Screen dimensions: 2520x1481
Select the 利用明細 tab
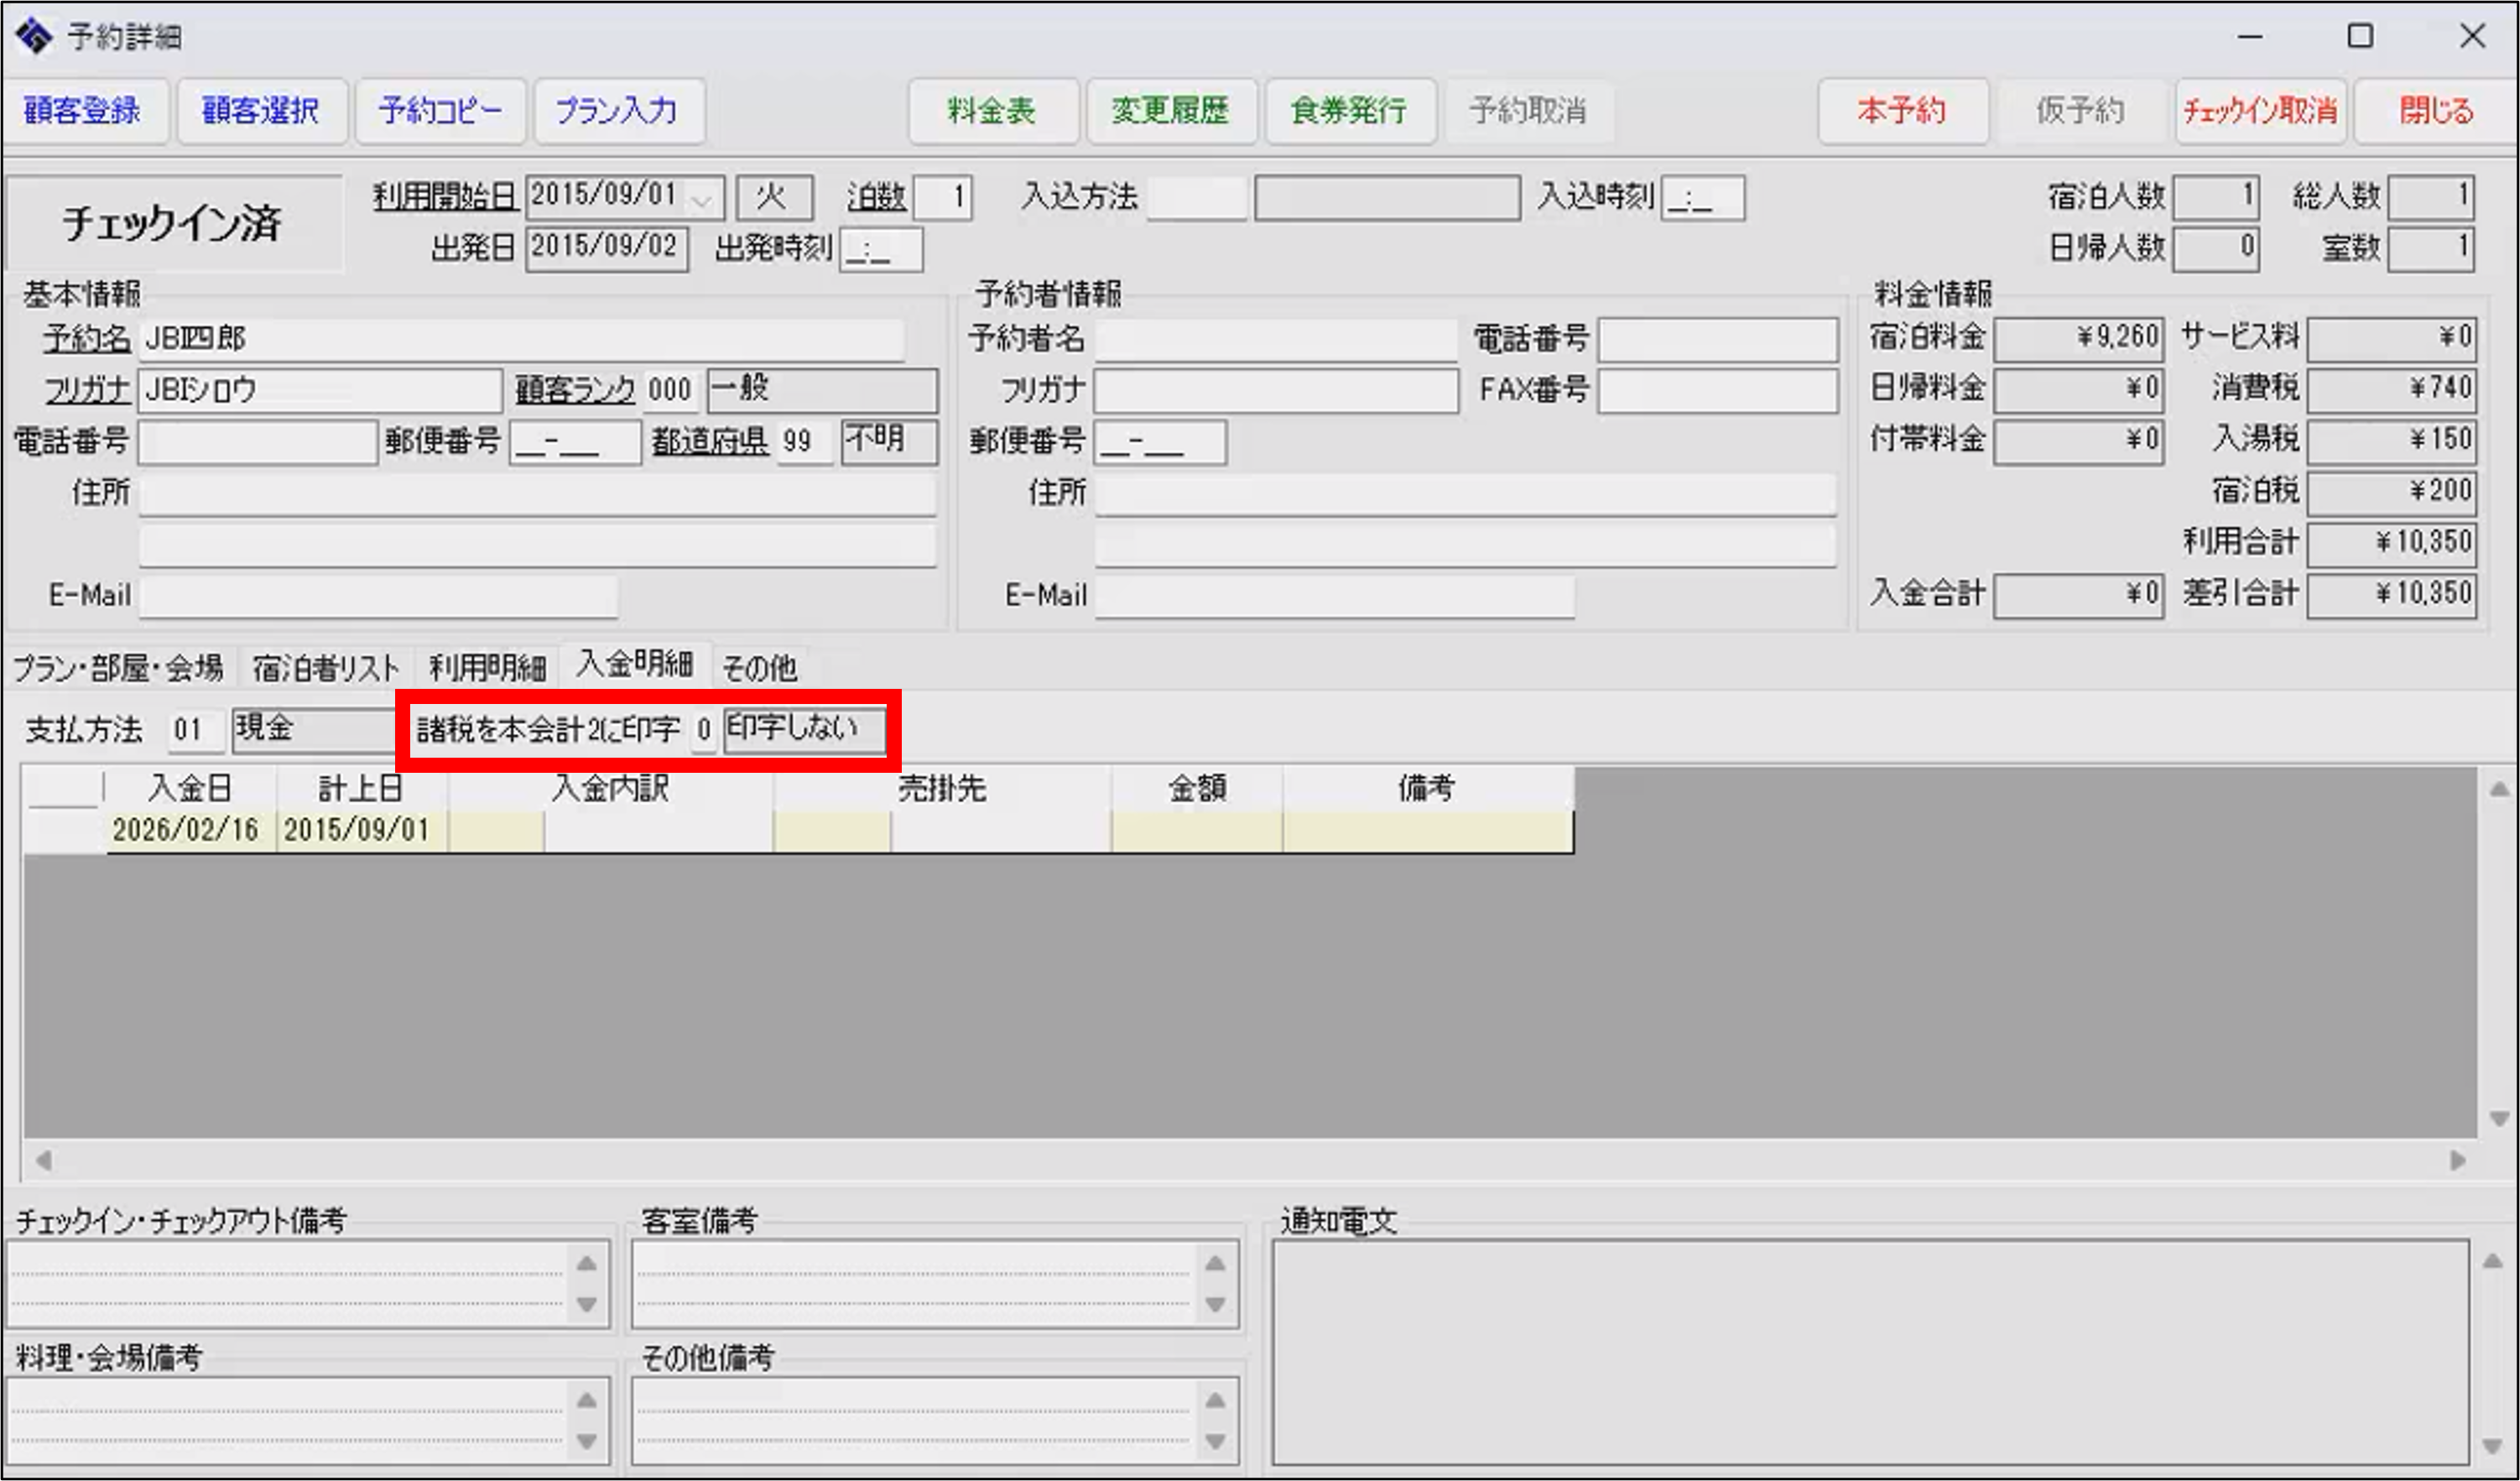(x=487, y=668)
